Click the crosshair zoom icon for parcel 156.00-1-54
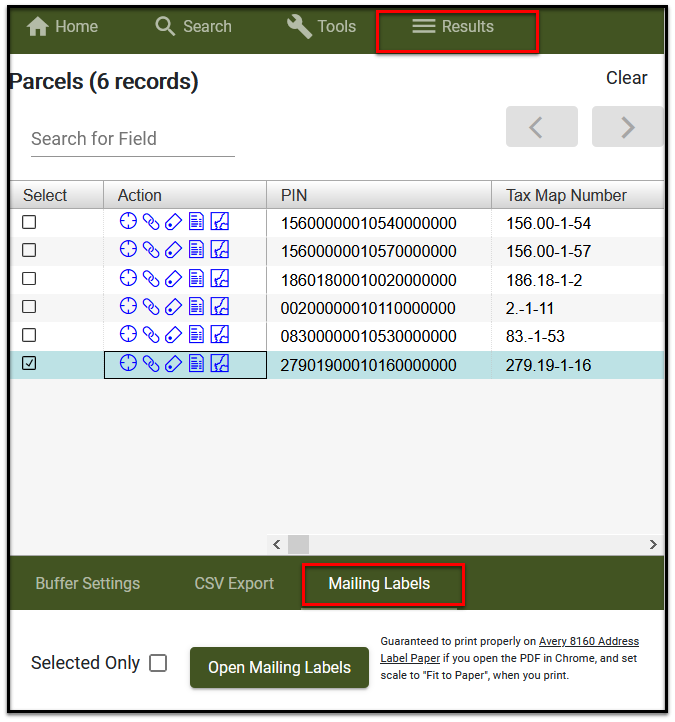 tap(128, 222)
